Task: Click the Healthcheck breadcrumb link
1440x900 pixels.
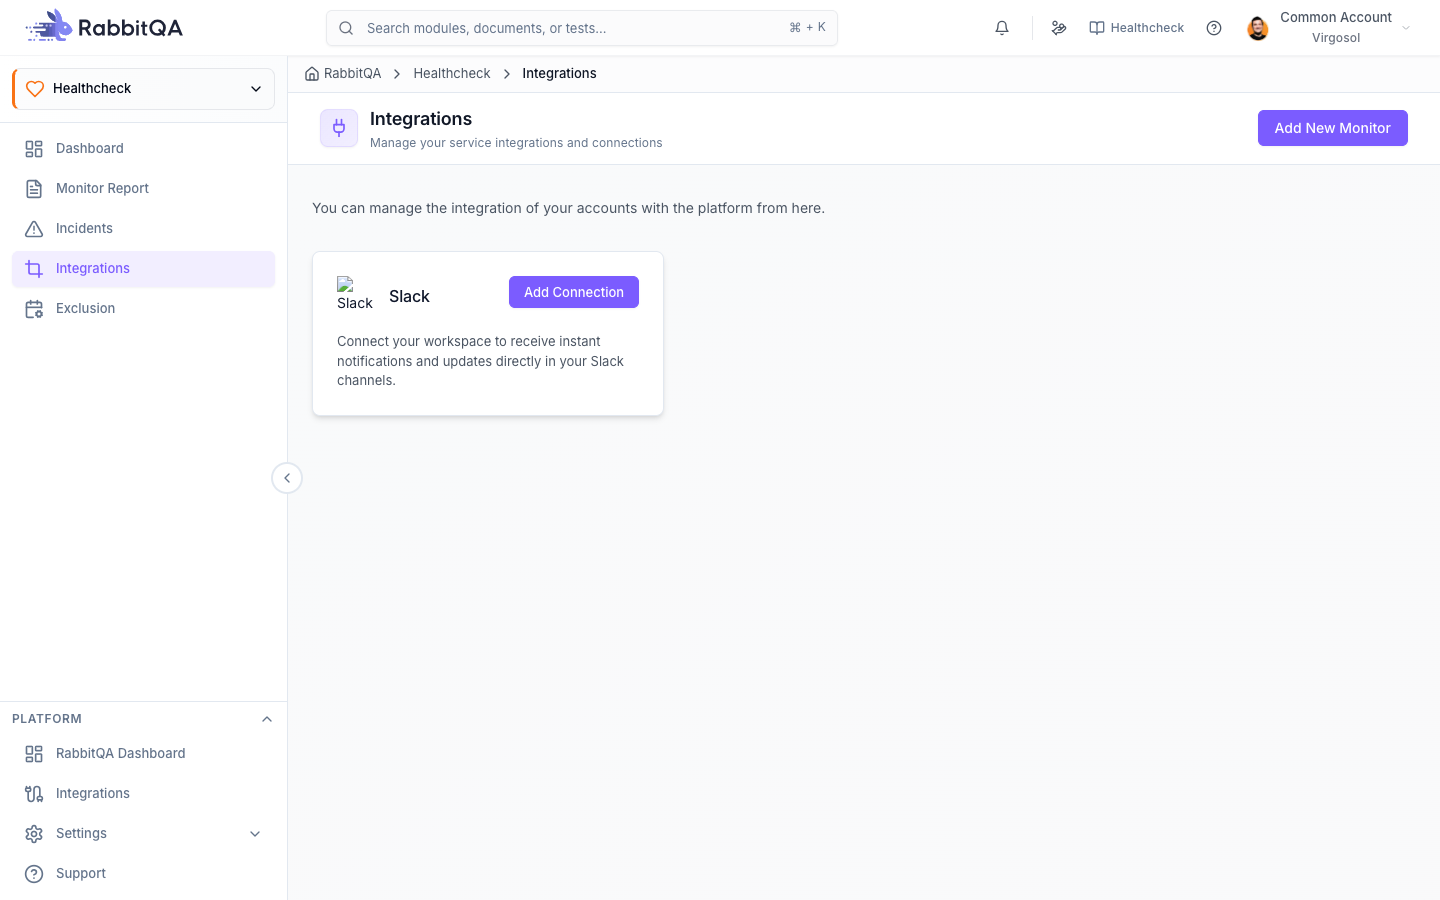Action: (x=452, y=73)
